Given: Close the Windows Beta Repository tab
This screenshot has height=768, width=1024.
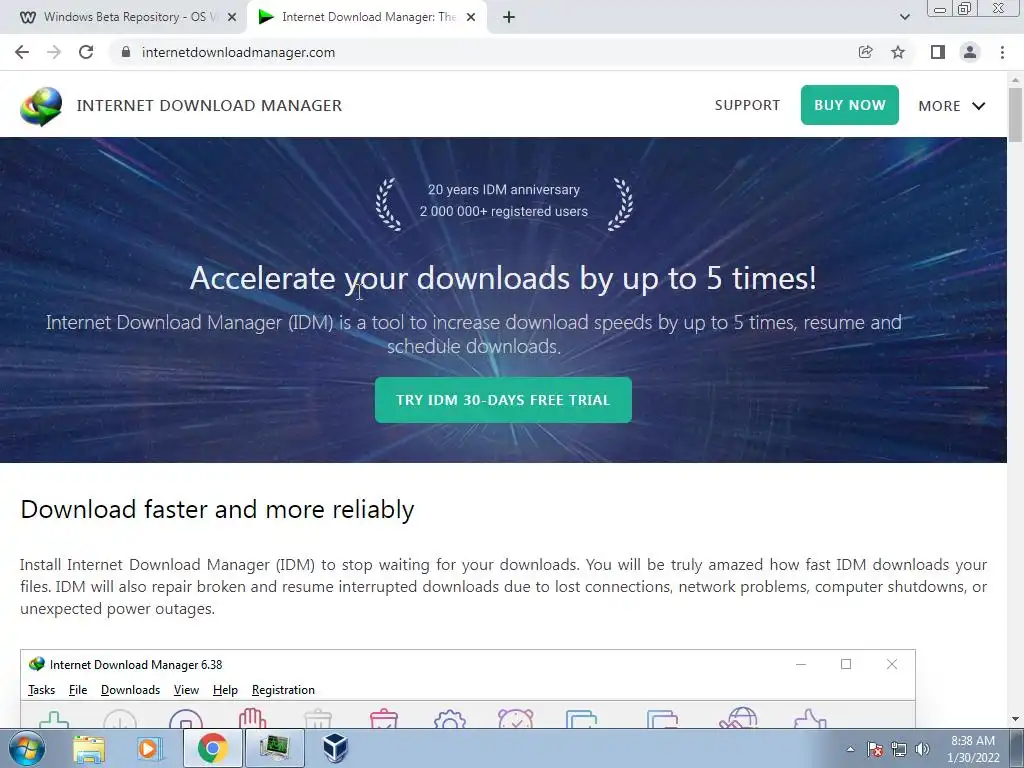Looking at the screenshot, I should click(232, 17).
